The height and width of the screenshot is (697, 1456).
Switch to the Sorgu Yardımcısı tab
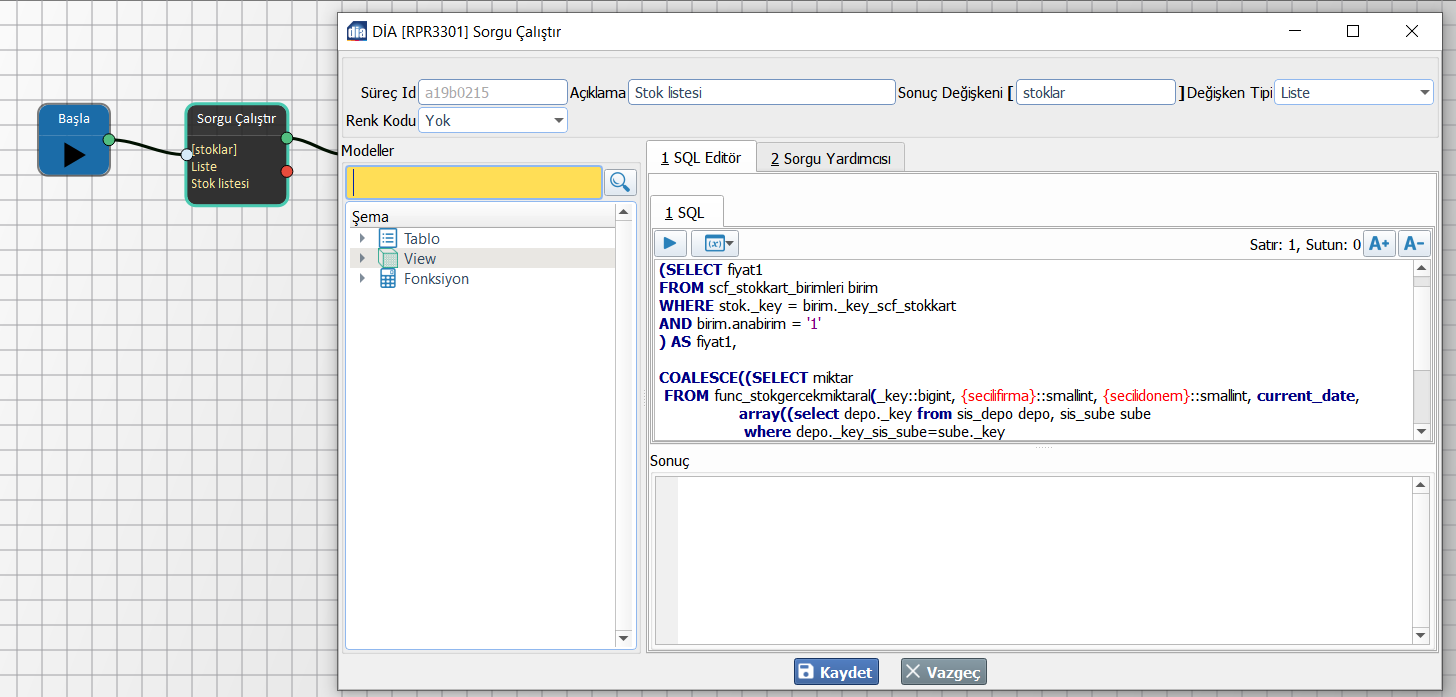(830, 158)
